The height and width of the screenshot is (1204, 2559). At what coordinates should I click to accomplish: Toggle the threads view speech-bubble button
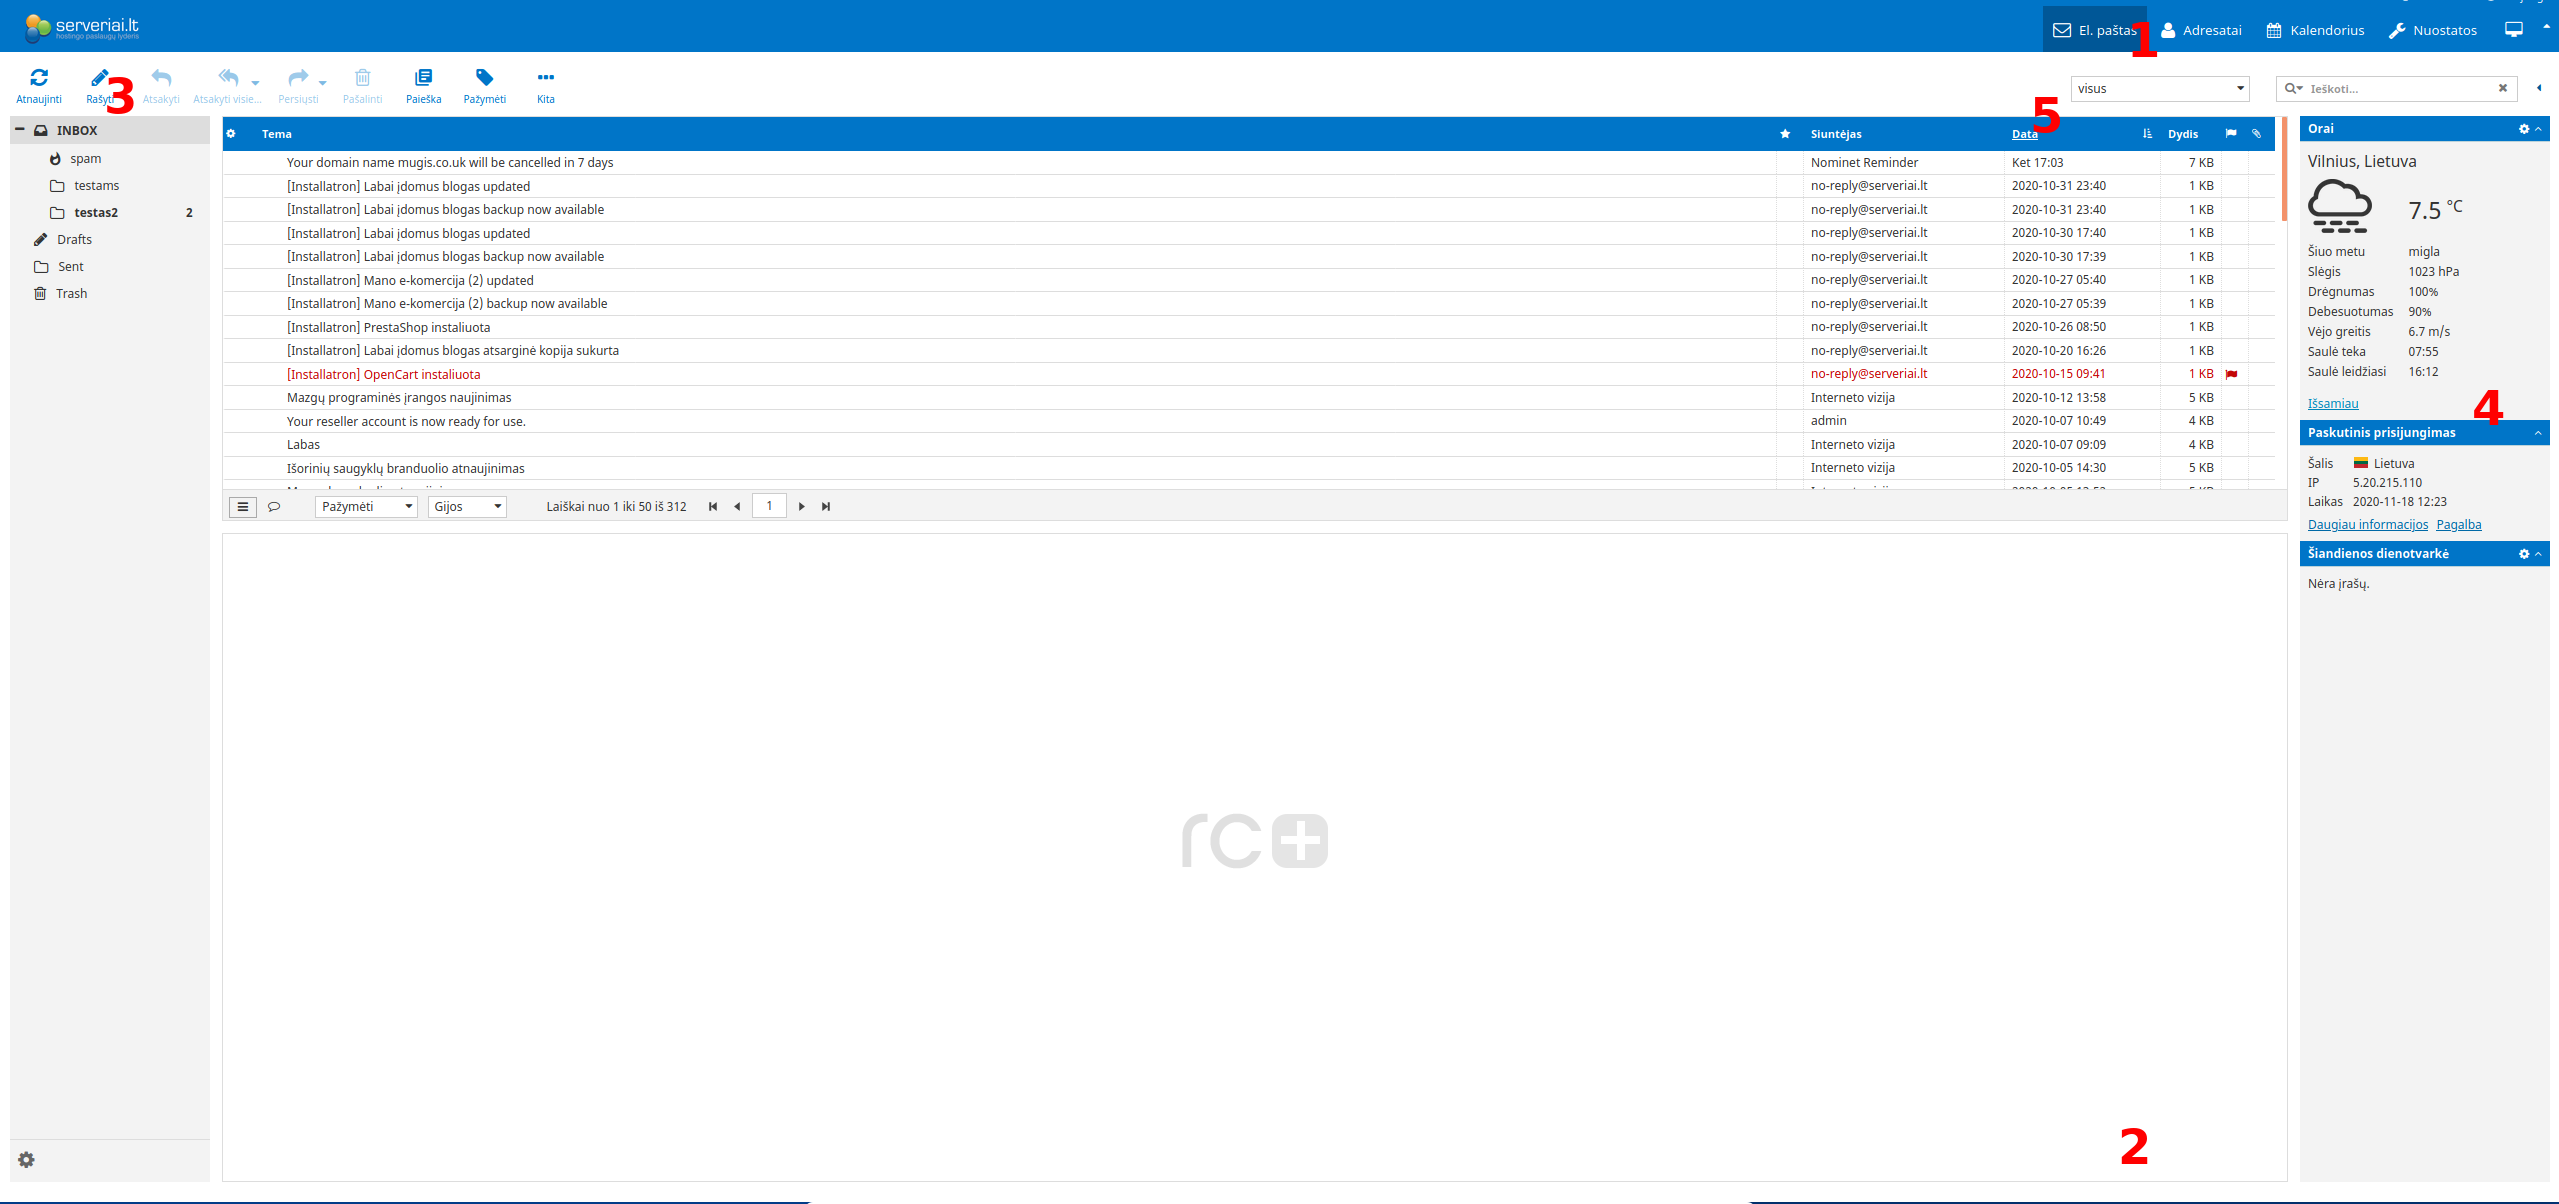(x=274, y=507)
